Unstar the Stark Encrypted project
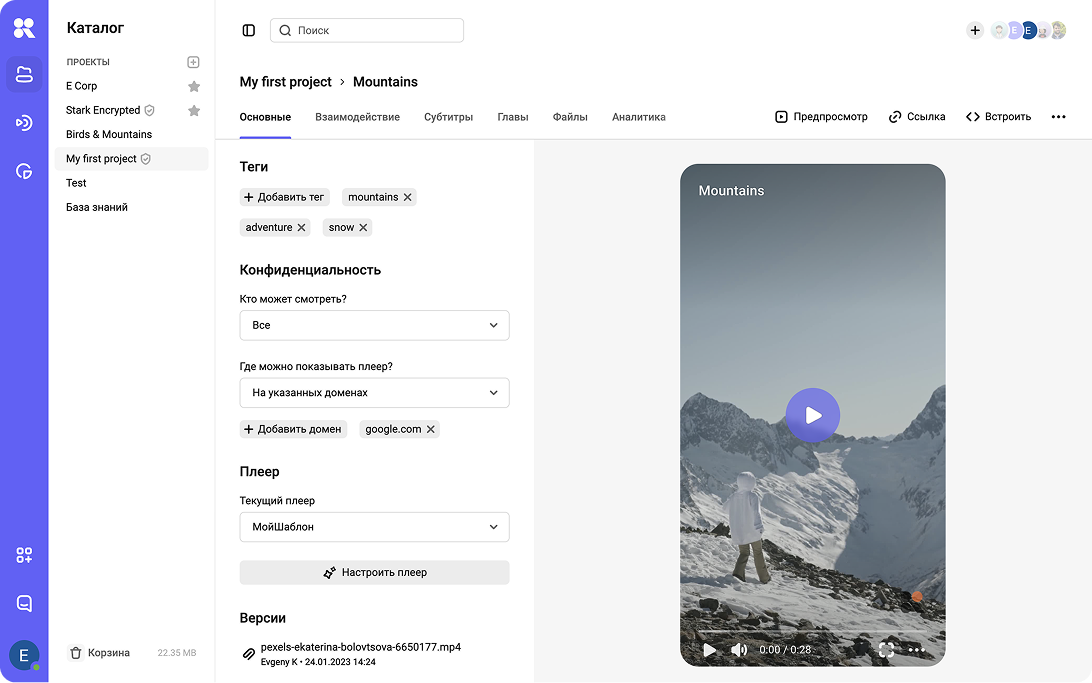The image size is (1092, 683). coord(194,111)
